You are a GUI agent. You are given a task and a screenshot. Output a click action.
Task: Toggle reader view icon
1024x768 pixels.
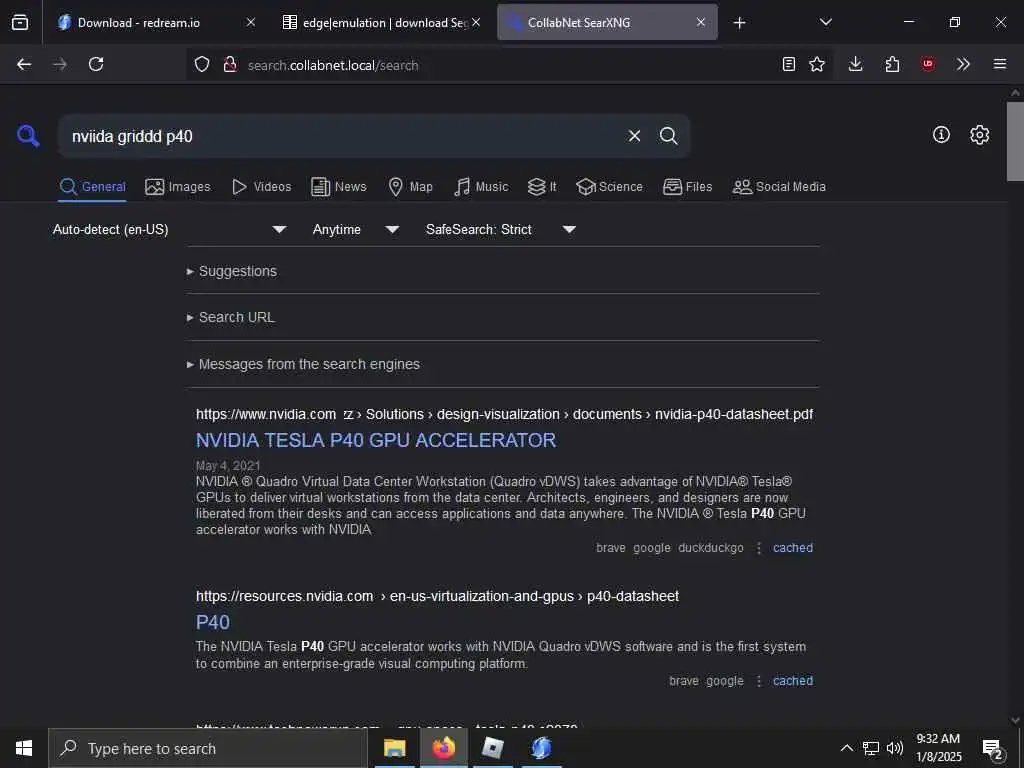tap(788, 64)
